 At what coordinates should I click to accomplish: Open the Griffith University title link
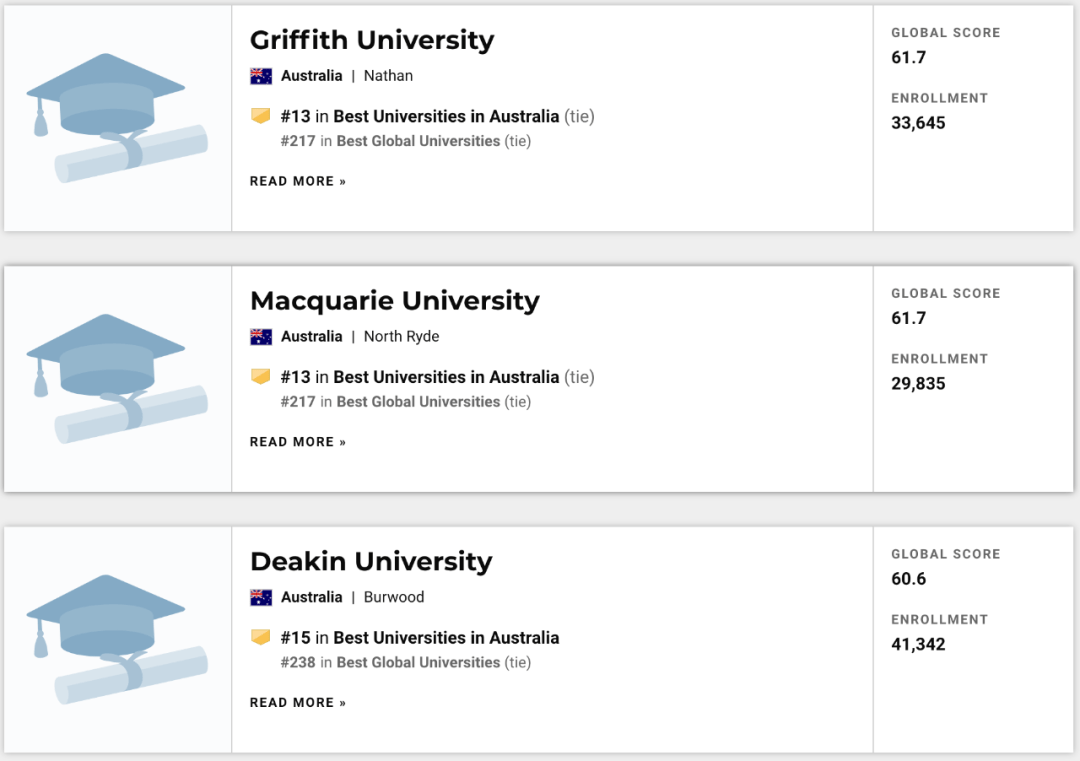(372, 40)
